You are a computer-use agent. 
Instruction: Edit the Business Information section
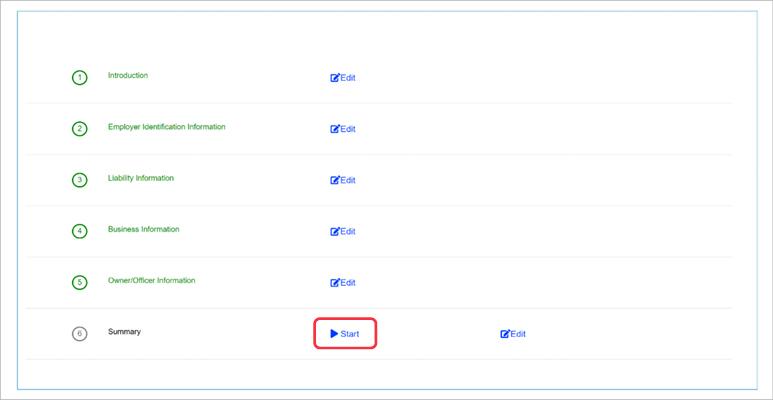[x=343, y=232]
